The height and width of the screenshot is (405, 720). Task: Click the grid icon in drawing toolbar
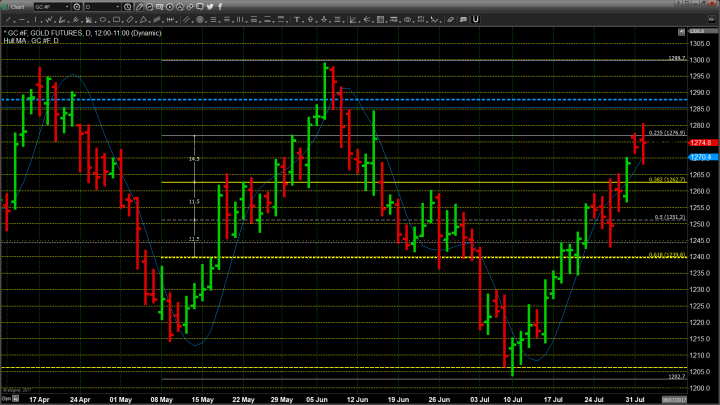(x=380, y=19)
